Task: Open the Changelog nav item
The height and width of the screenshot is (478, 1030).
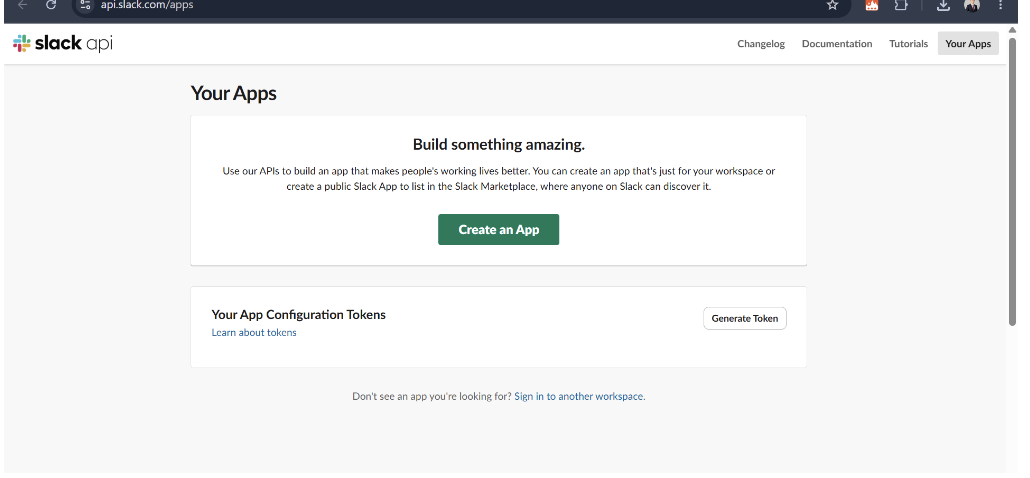Action: click(761, 44)
